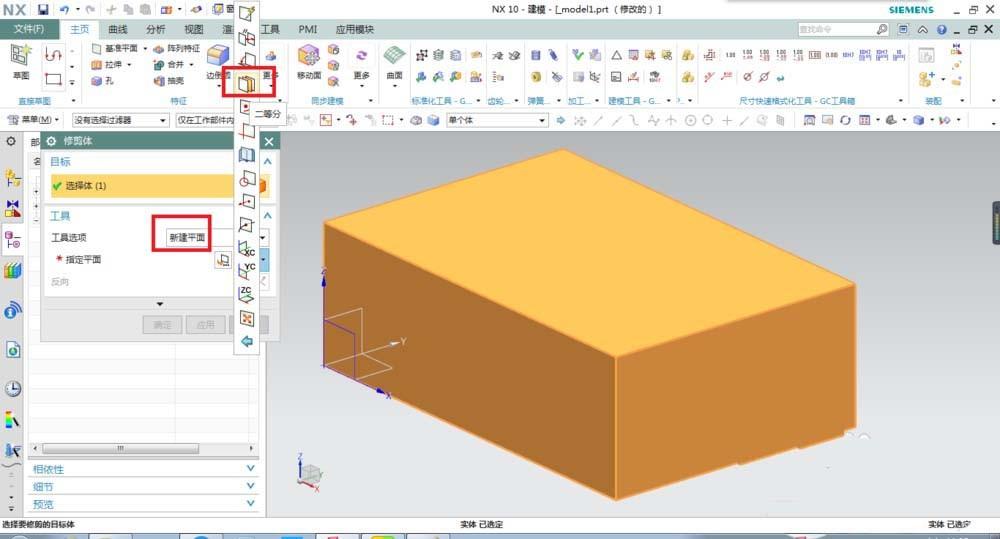Open the History clock icon in sidebar

click(13, 389)
